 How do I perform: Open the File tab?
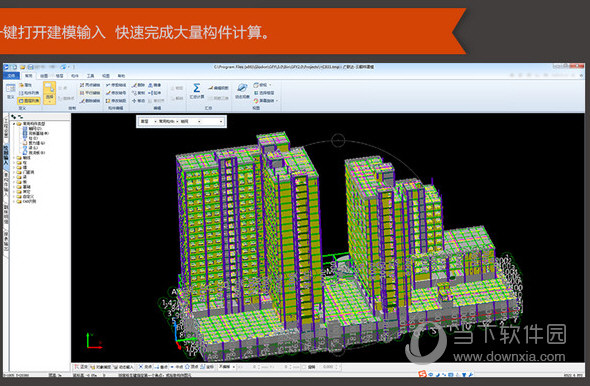click(x=11, y=76)
